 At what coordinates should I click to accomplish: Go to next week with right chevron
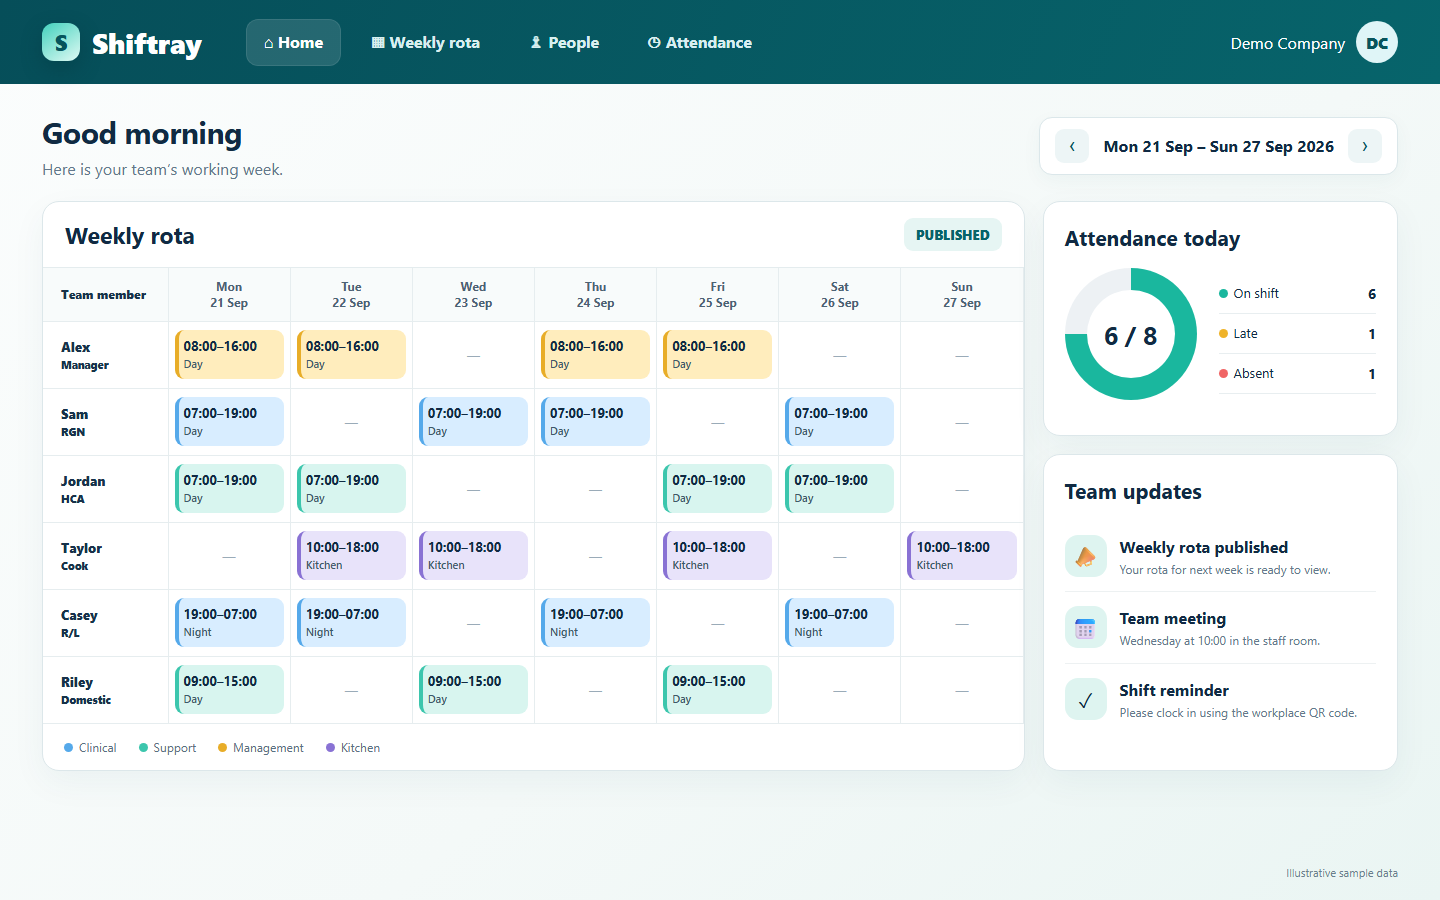click(1365, 146)
